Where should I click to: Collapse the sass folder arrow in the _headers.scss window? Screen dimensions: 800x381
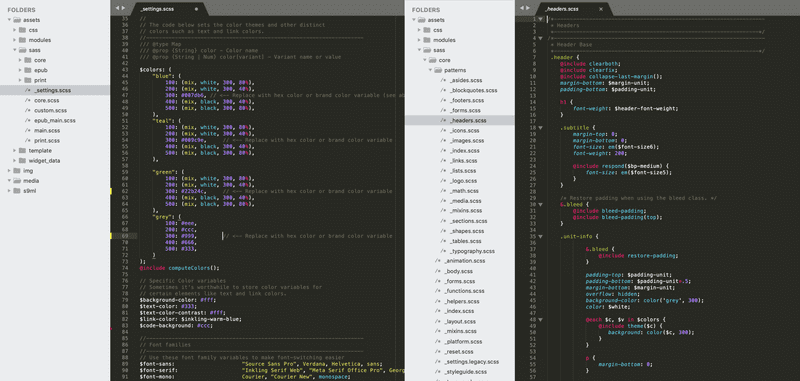(x=419, y=50)
